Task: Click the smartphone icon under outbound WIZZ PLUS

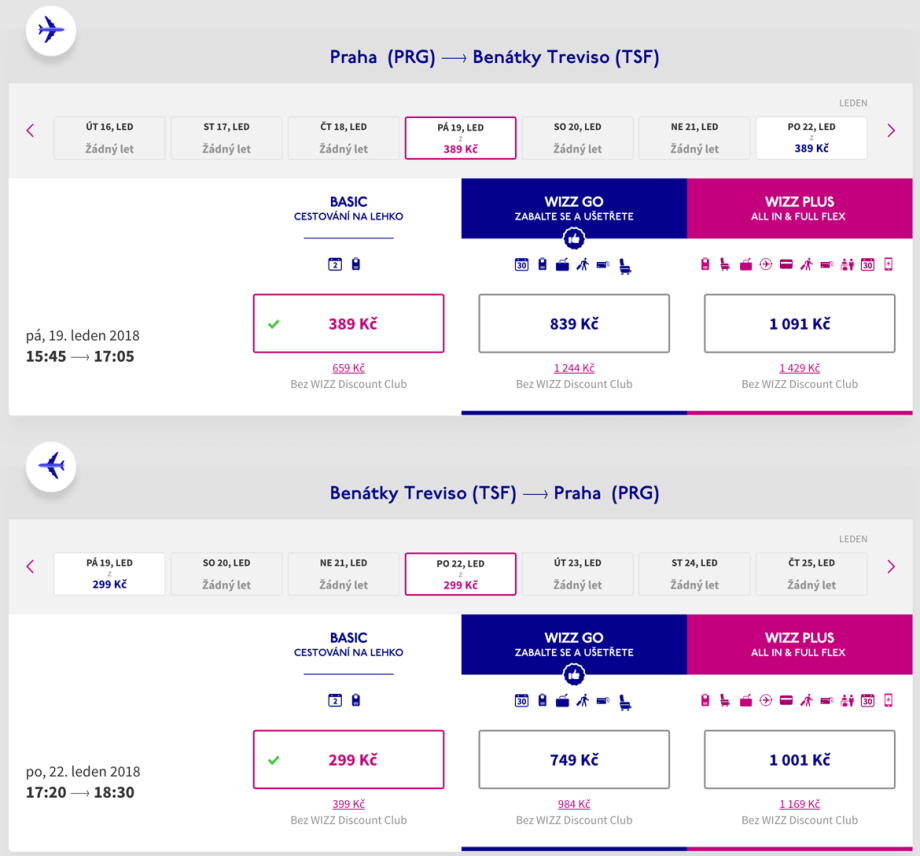Action: click(x=888, y=265)
